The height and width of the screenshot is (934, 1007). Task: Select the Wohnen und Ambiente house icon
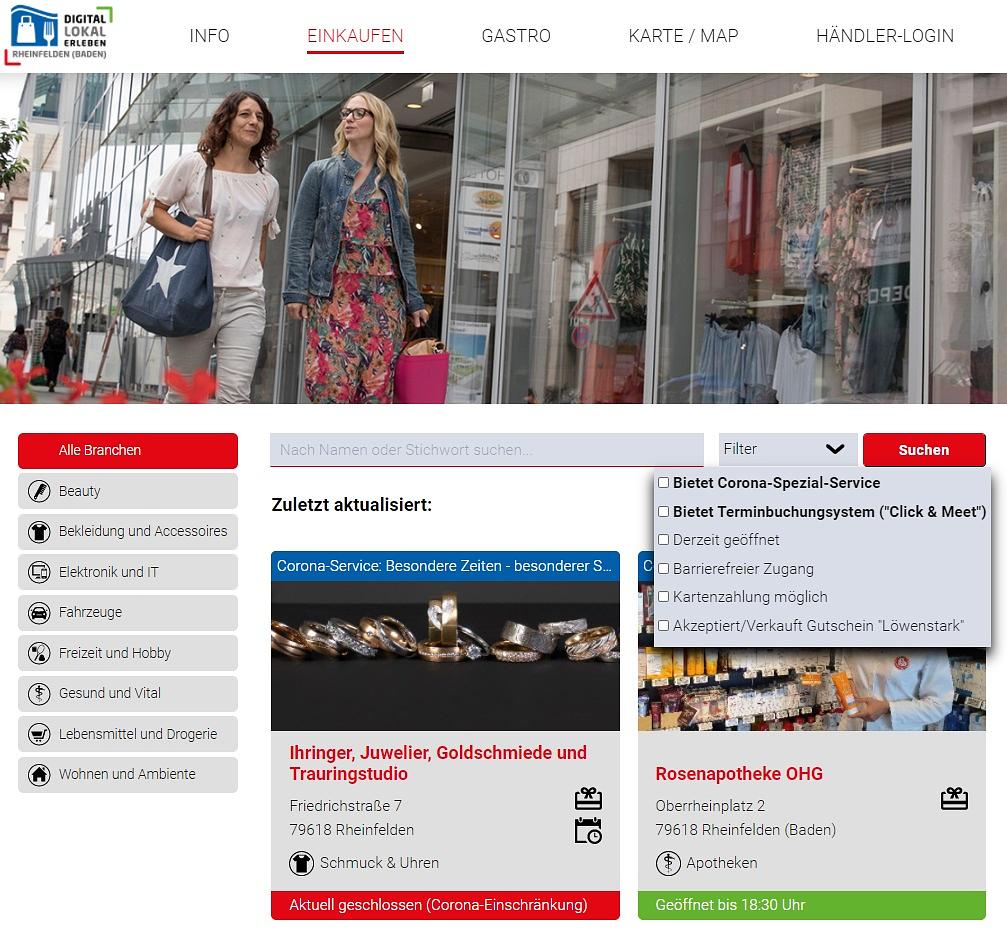40,774
